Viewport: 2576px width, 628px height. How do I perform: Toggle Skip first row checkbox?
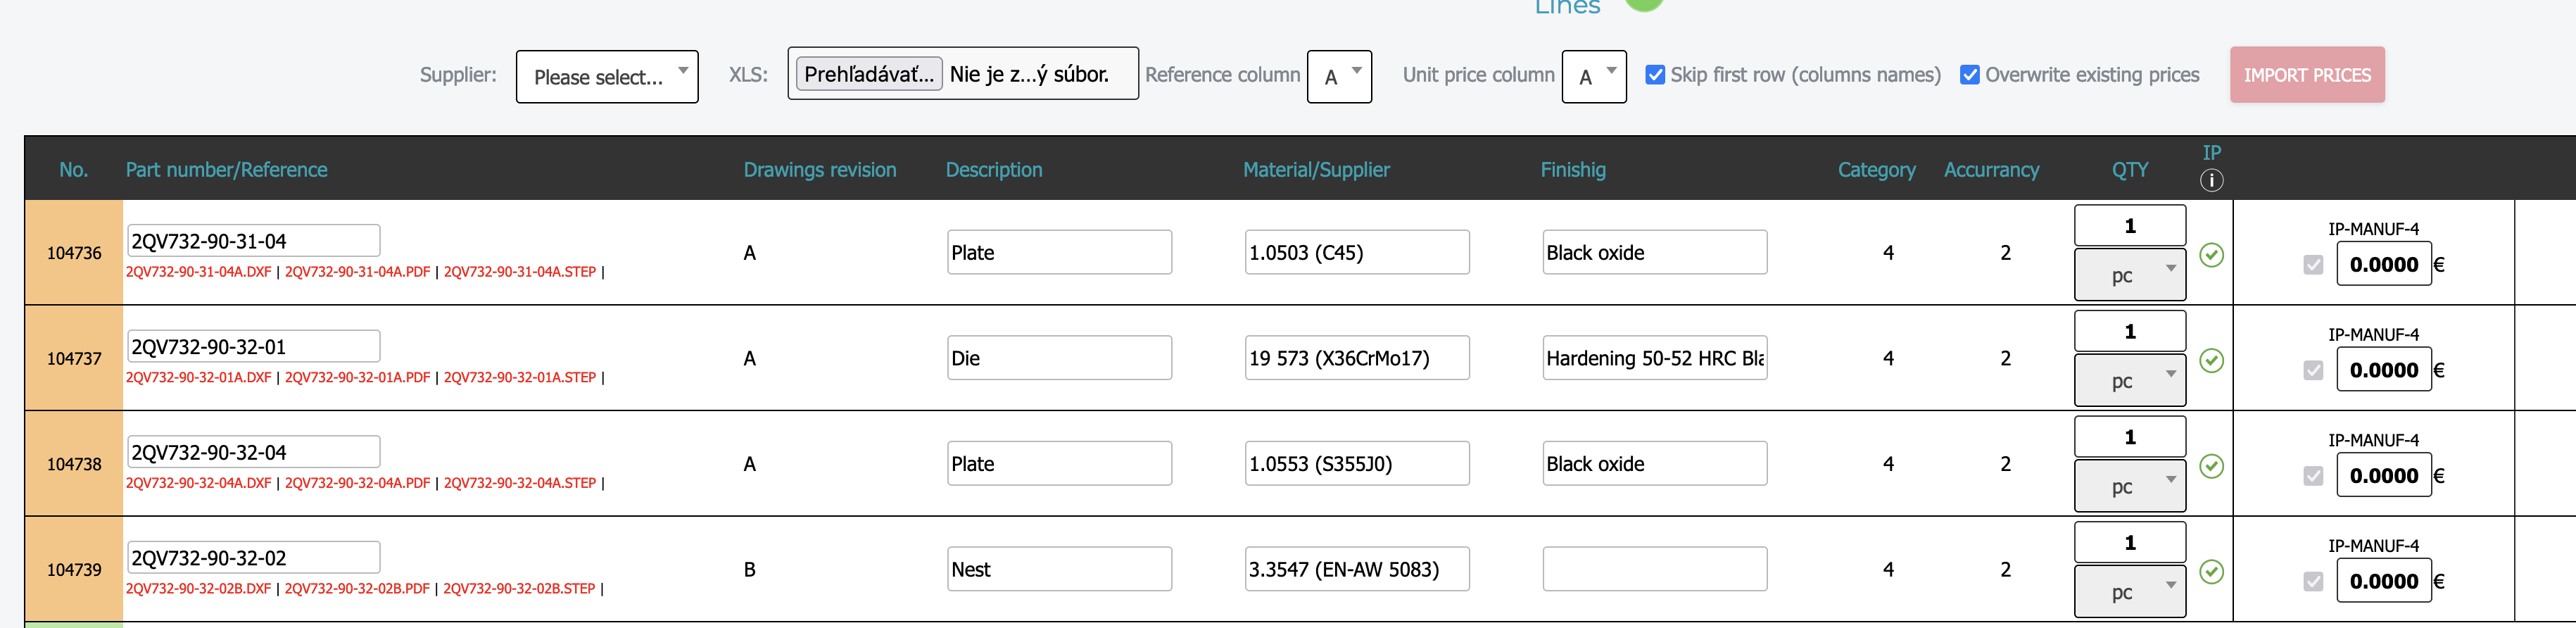click(1655, 75)
